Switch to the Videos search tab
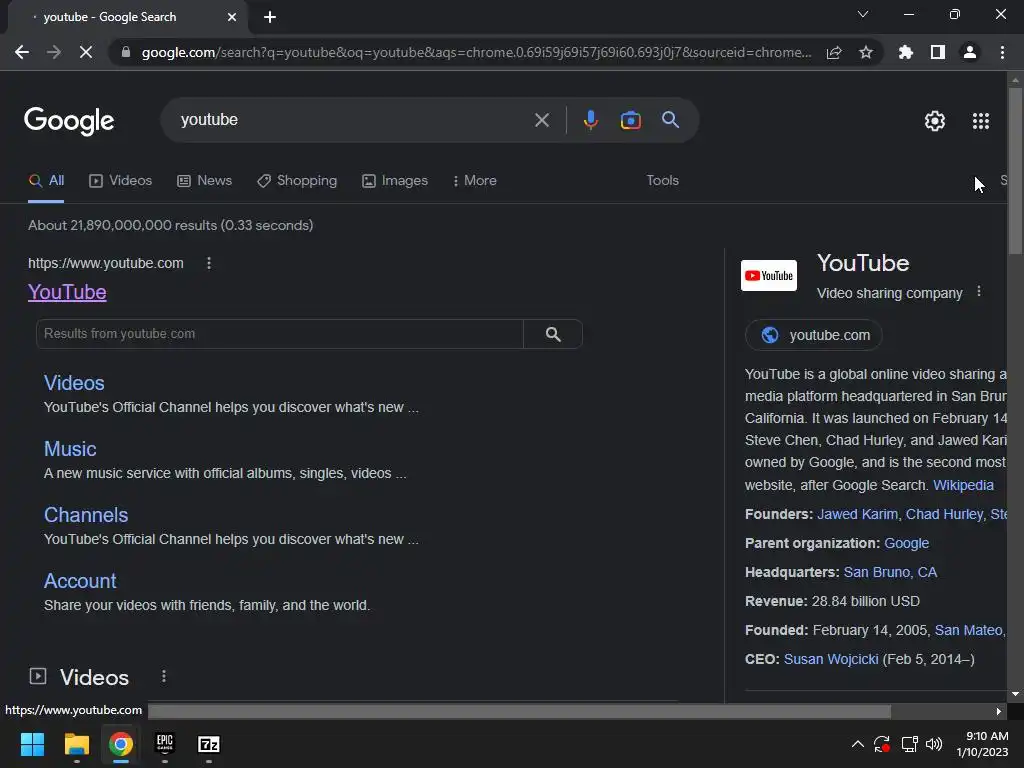The height and width of the screenshot is (768, 1024). pos(121,181)
